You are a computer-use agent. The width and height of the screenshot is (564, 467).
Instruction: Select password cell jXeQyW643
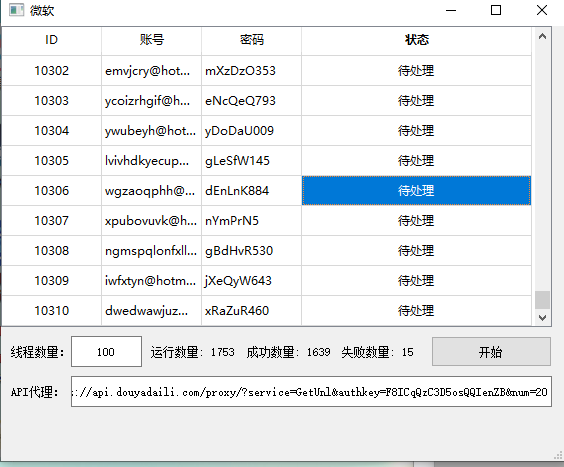[251, 281]
